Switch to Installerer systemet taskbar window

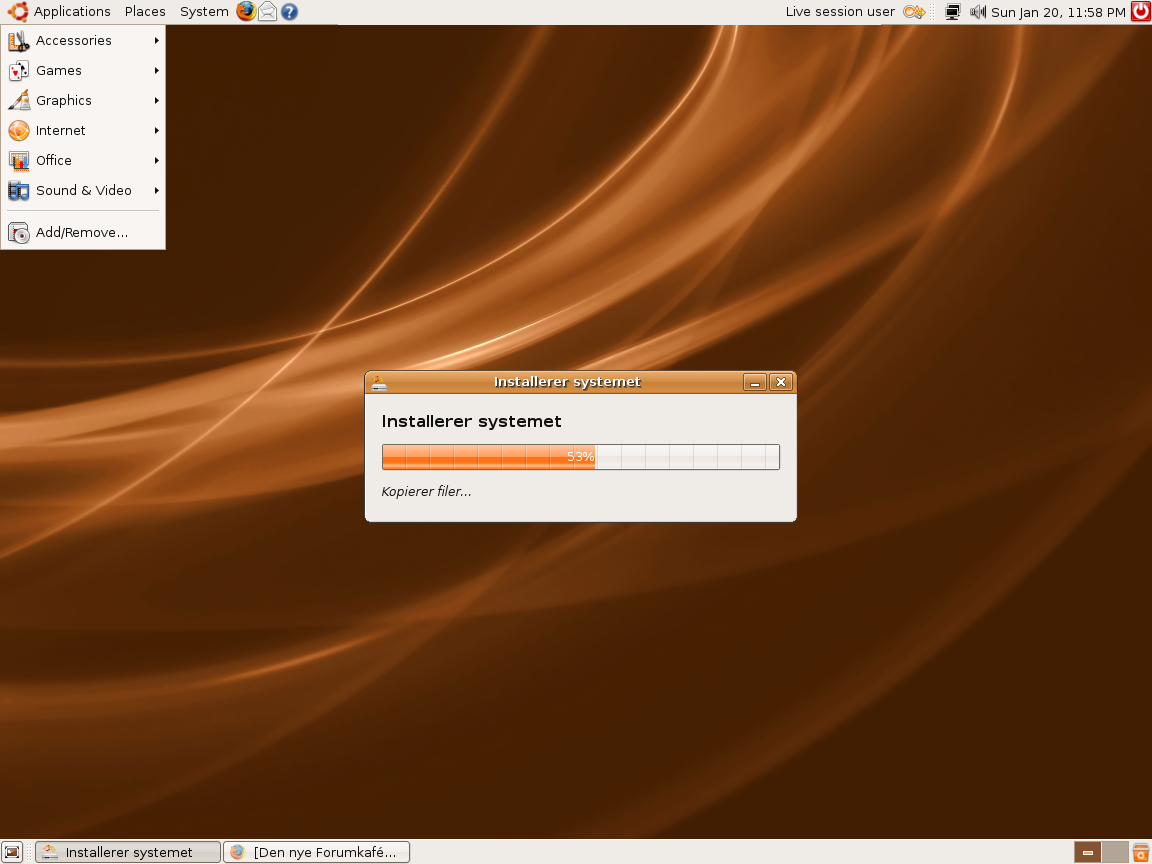(128, 852)
